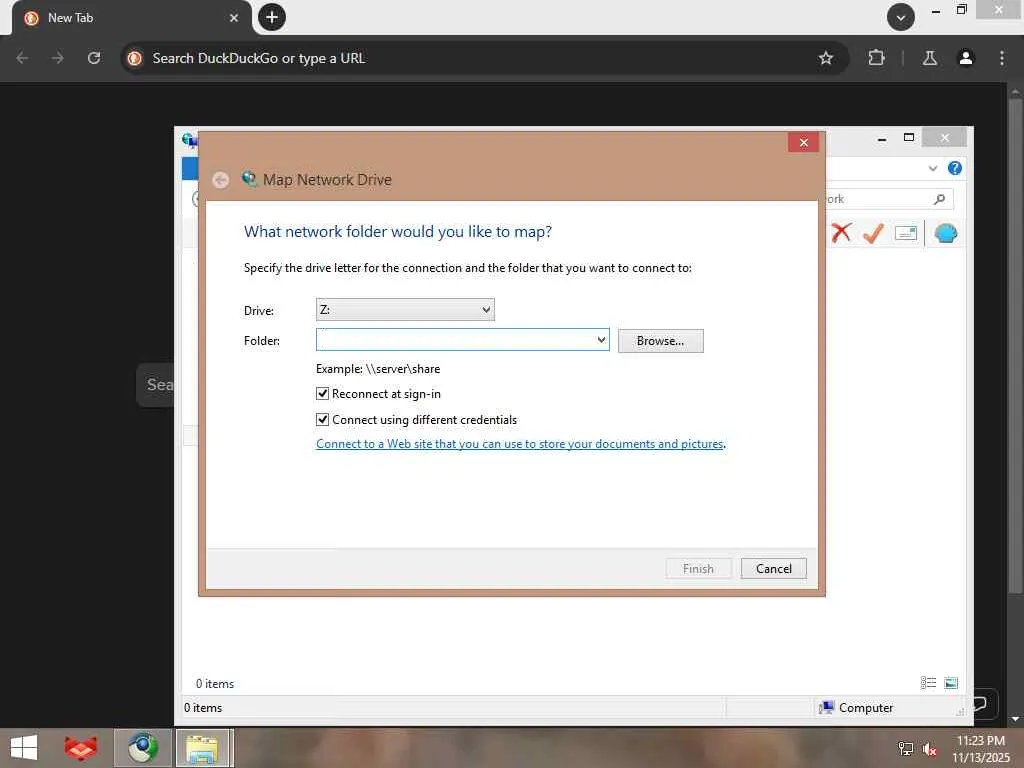Open the browser three-dot menu
The width and height of the screenshot is (1024, 768).
coord(1002,58)
